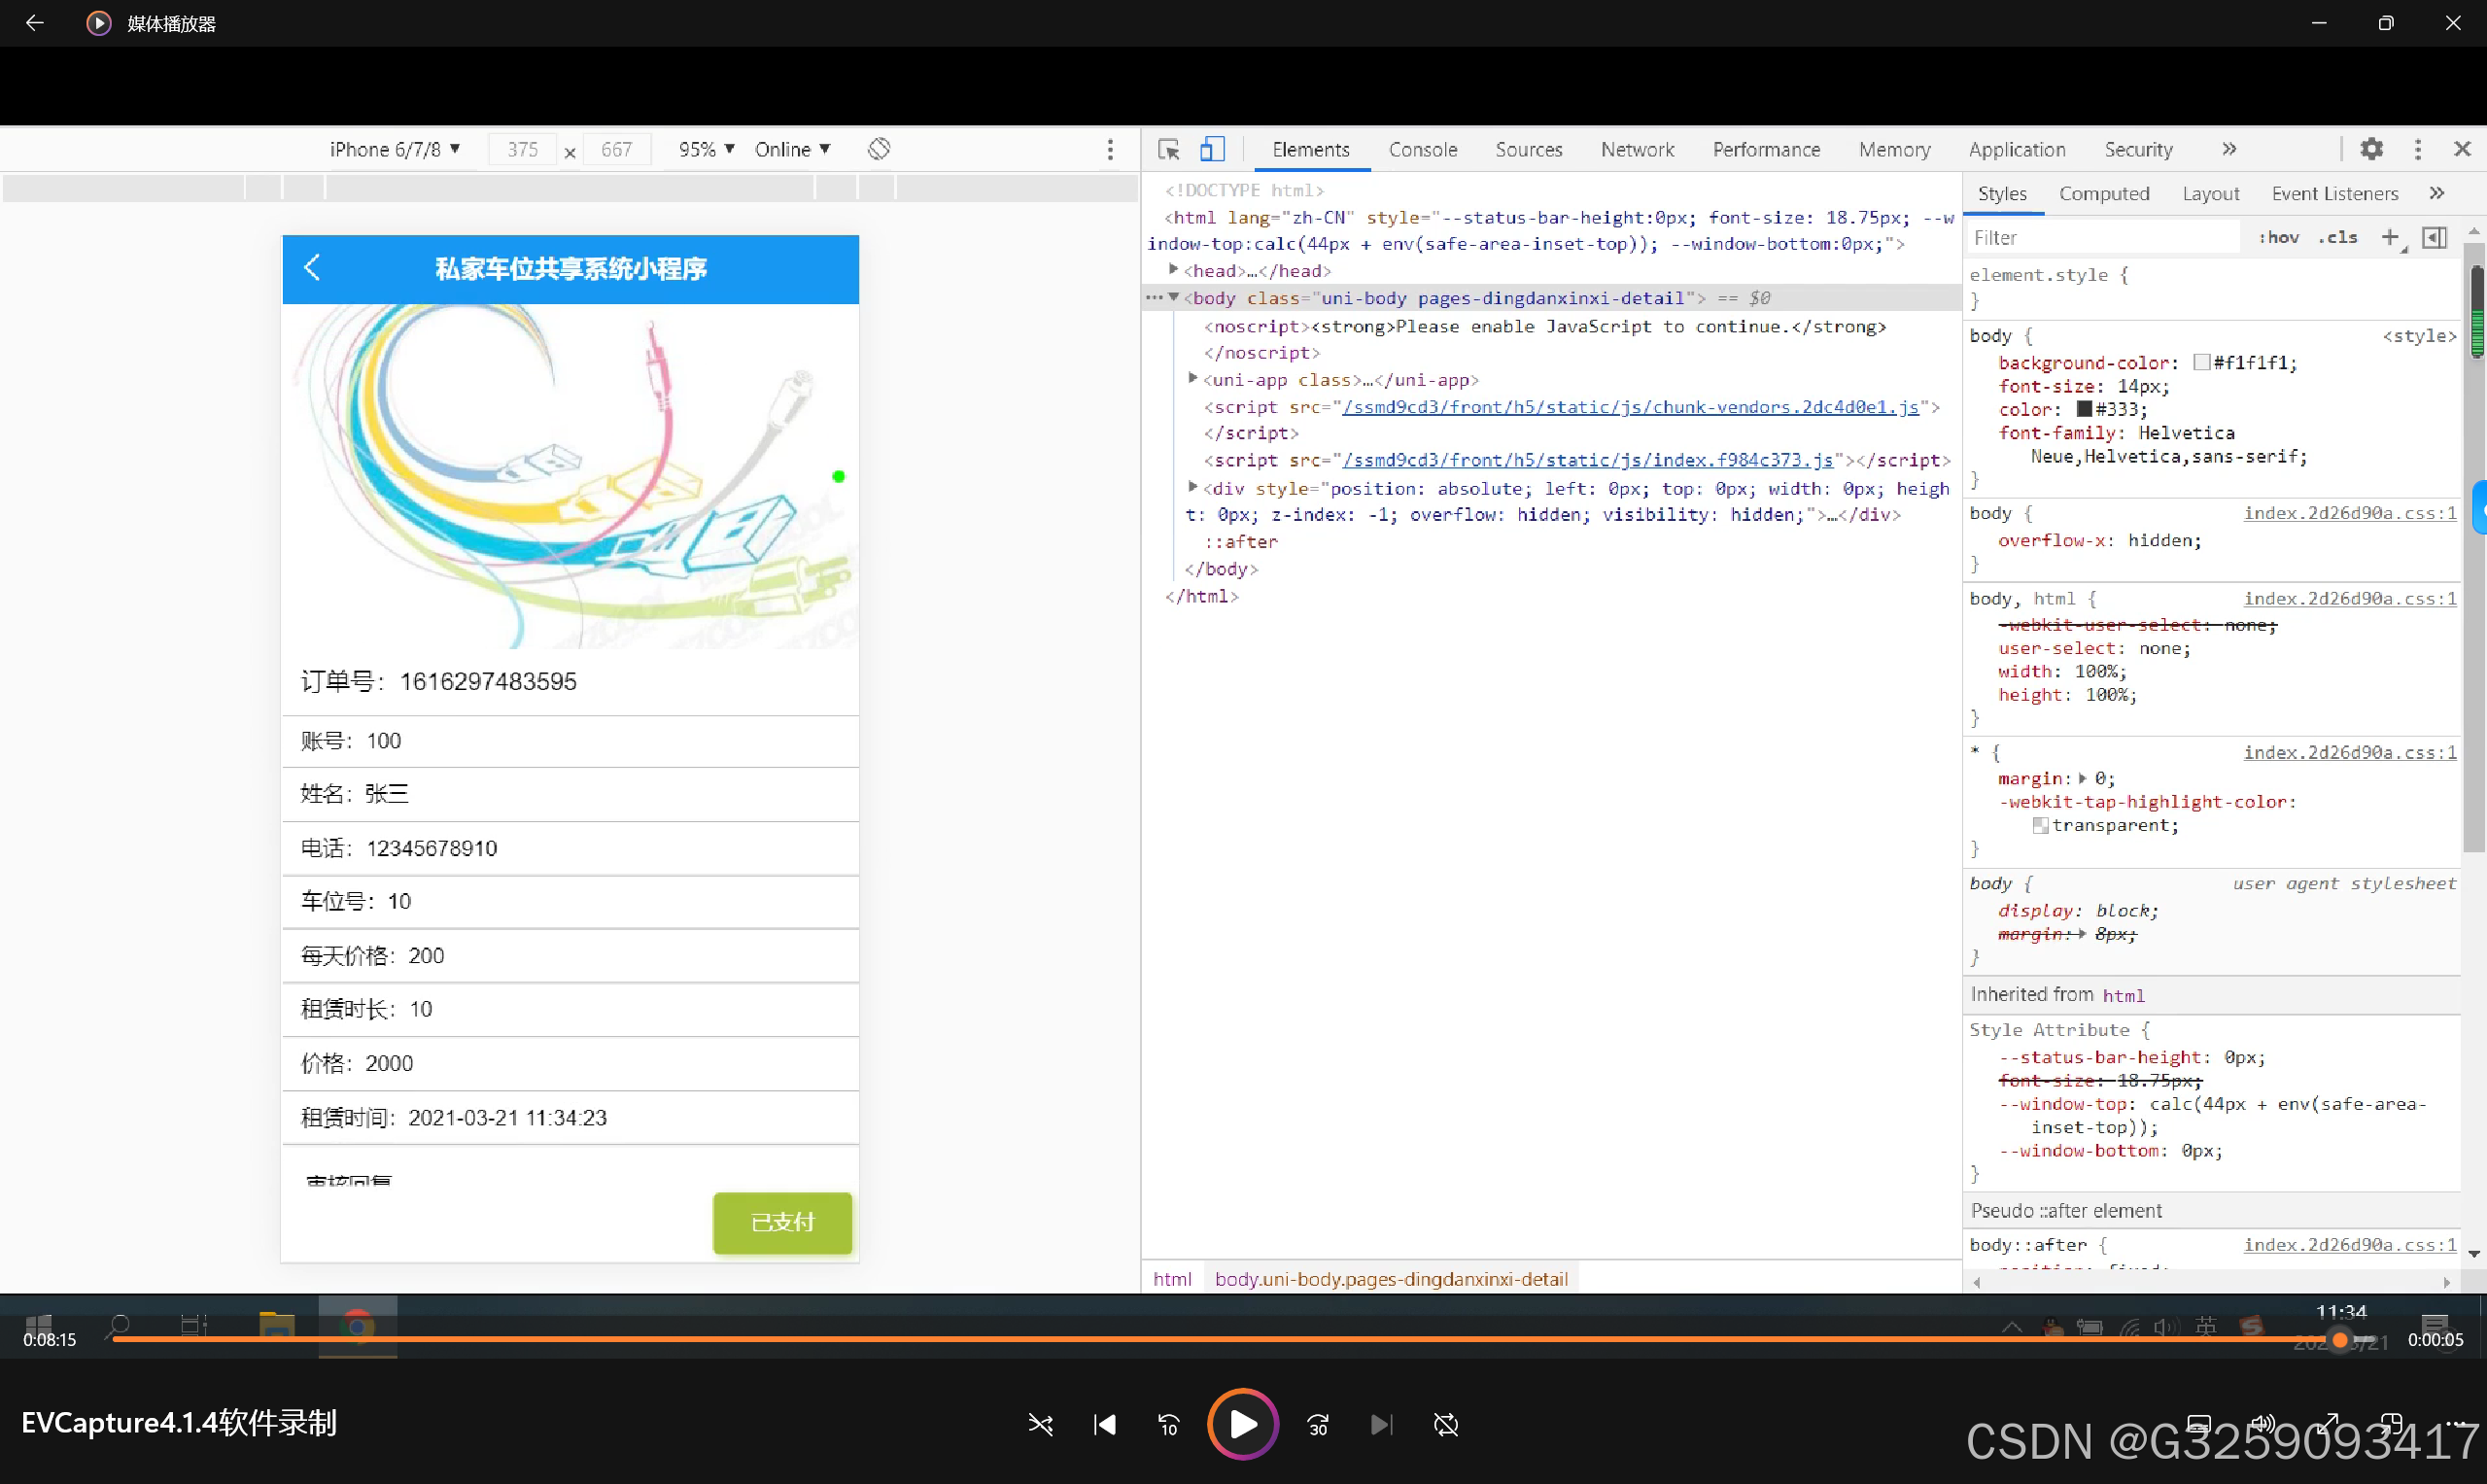Open the DevTools customize menu

coord(2418,150)
